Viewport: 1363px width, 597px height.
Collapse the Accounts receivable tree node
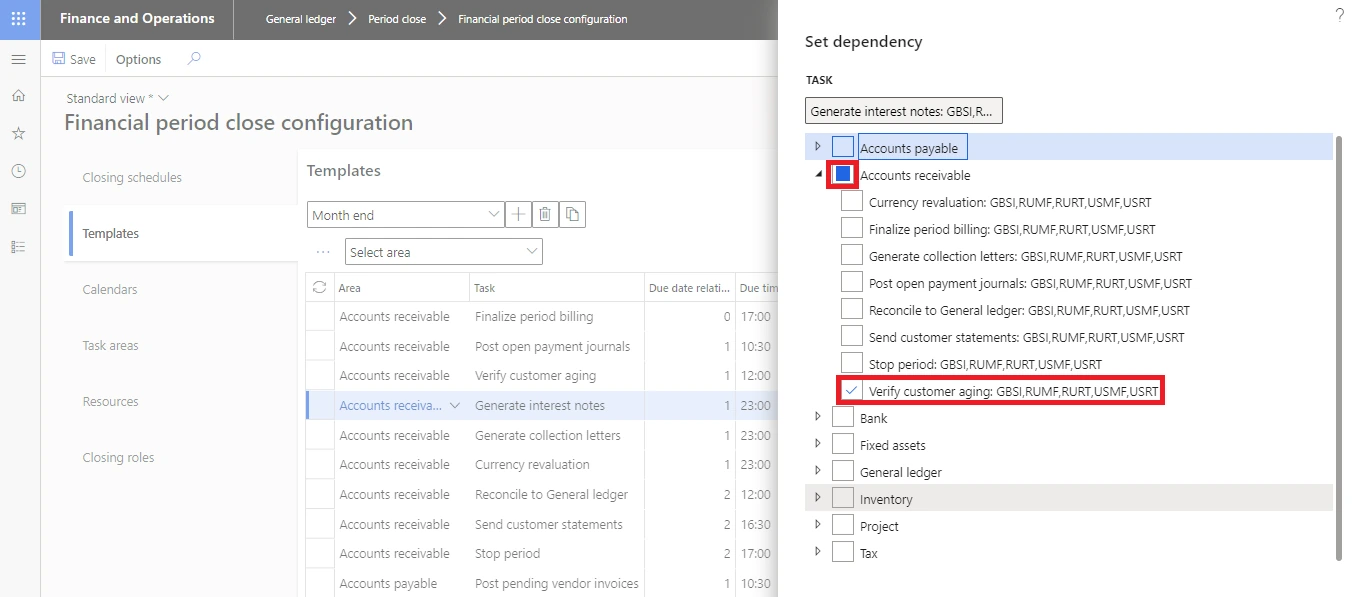tap(819, 175)
